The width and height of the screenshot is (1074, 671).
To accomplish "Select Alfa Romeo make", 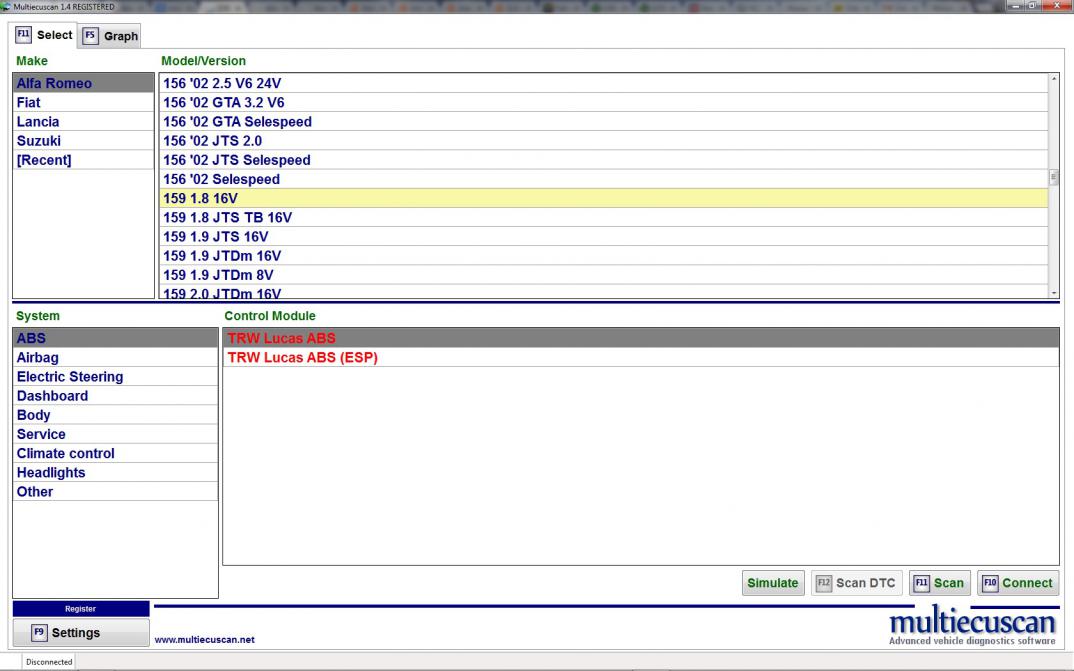I will point(84,83).
